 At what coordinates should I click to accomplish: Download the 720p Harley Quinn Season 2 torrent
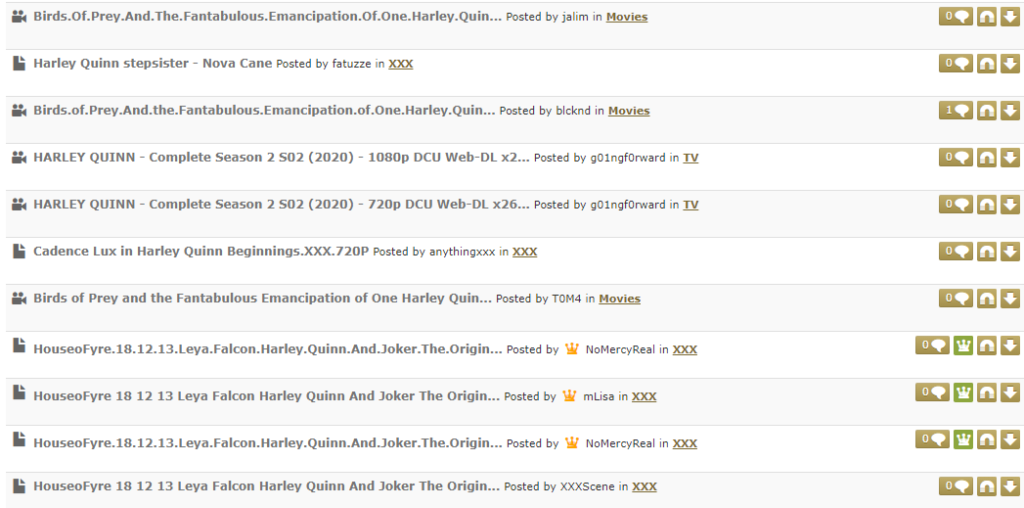pyautogui.click(x=1010, y=205)
